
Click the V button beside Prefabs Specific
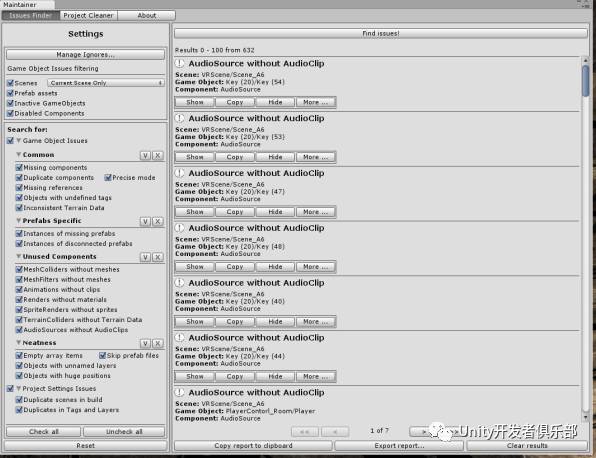click(145, 221)
